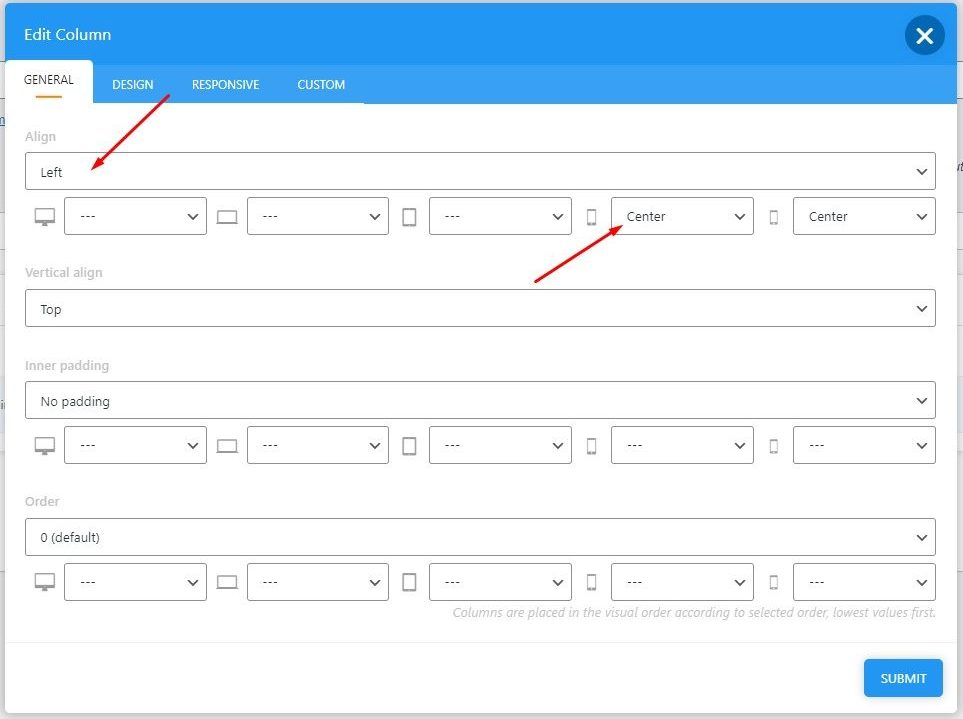This screenshot has width=963, height=719.
Task: Click the large phone icon in Inner padding row
Action: coord(591,446)
